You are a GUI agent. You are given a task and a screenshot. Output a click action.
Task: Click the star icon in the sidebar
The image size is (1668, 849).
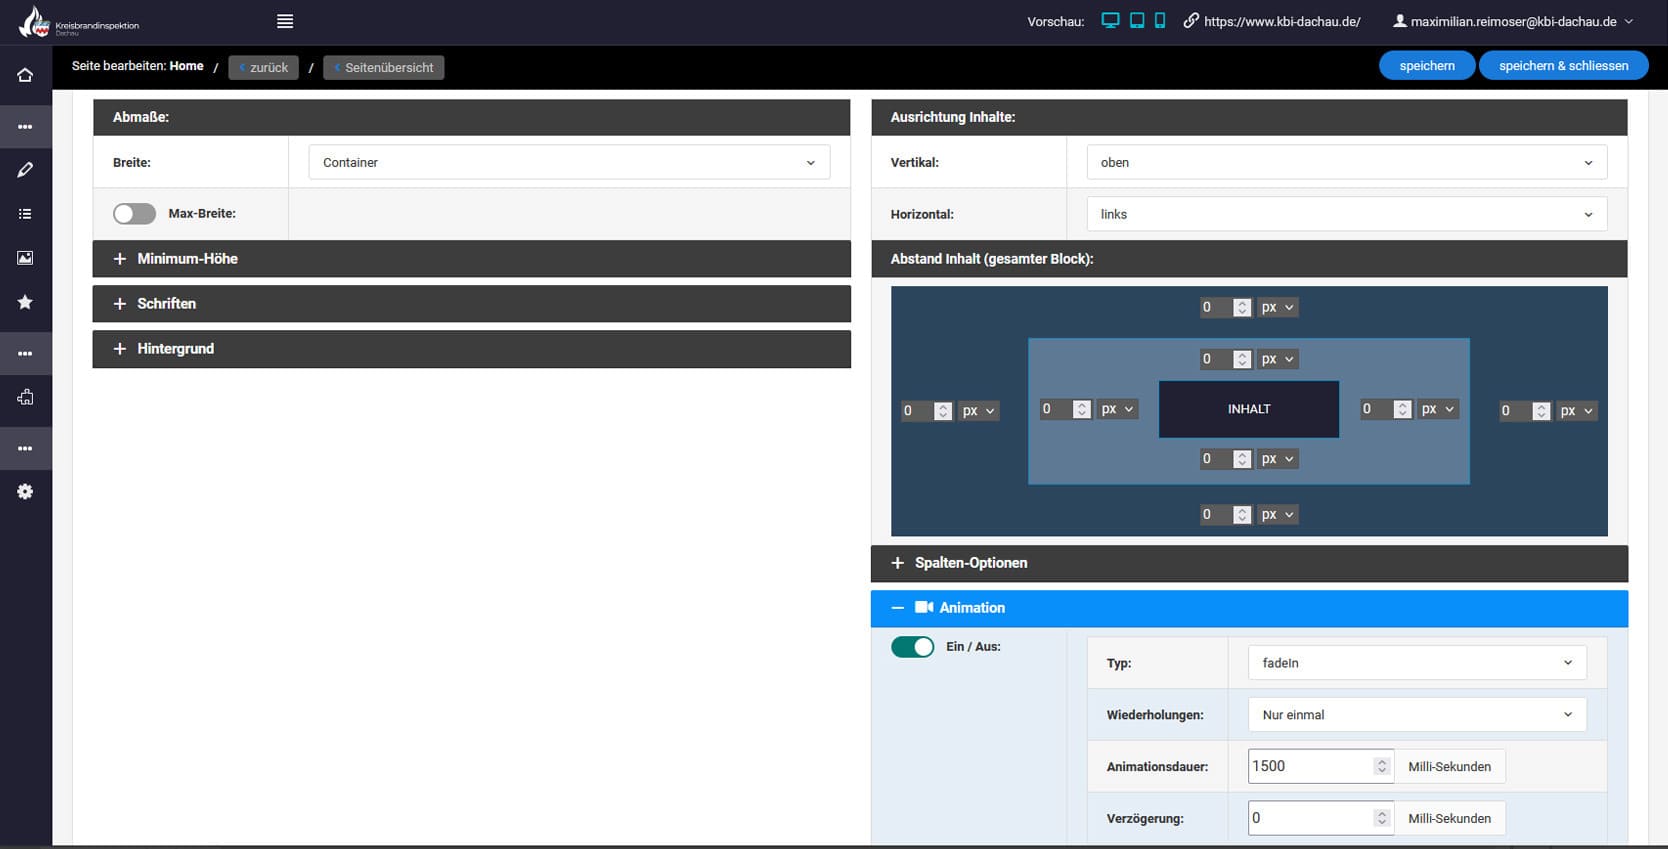(x=25, y=302)
